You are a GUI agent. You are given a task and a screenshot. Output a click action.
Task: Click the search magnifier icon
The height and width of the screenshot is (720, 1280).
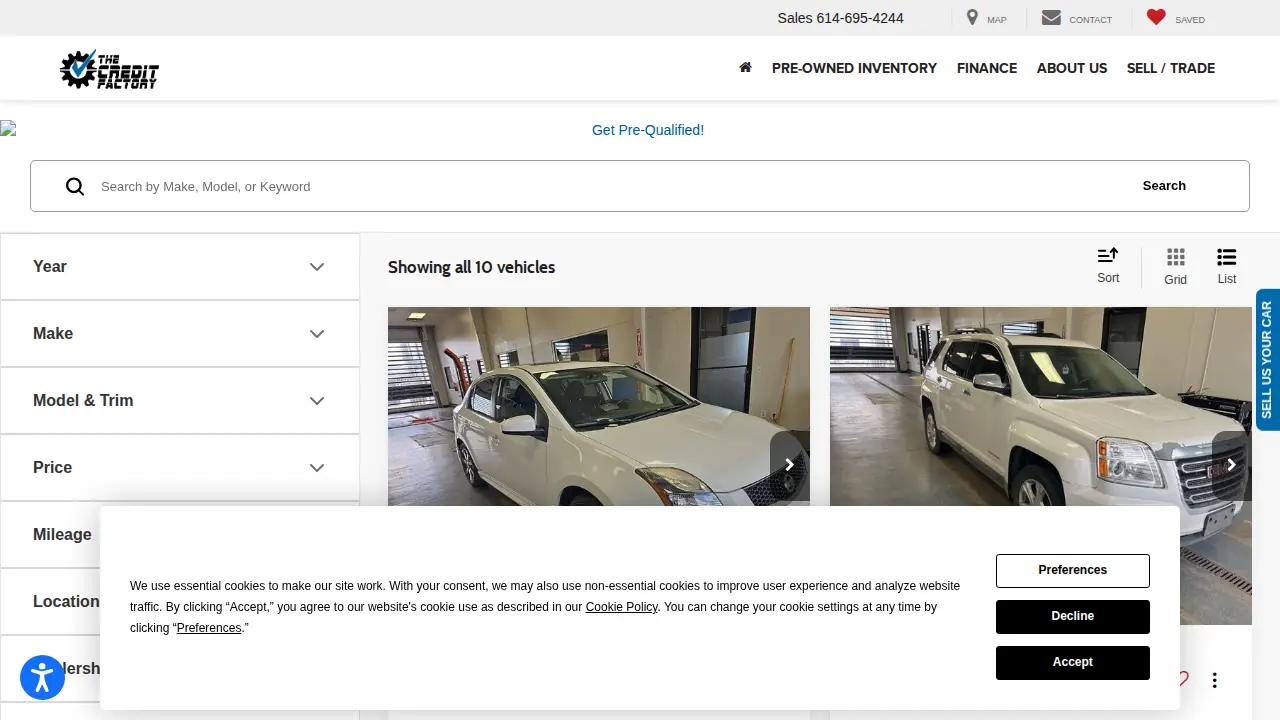pyautogui.click(x=75, y=186)
